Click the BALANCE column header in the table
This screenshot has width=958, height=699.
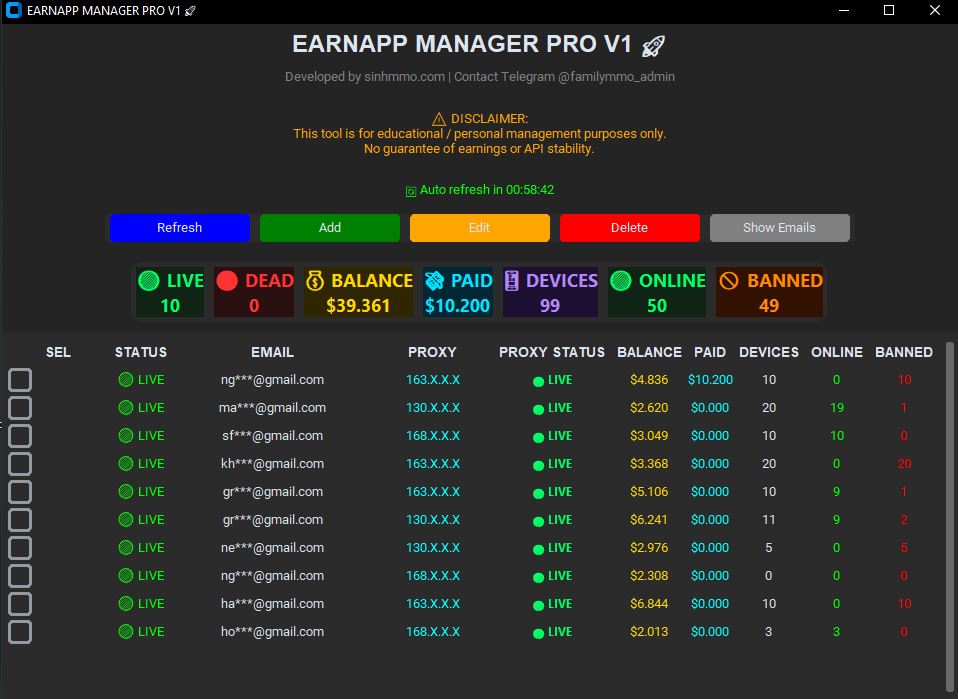pyautogui.click(x=649, y=352)
